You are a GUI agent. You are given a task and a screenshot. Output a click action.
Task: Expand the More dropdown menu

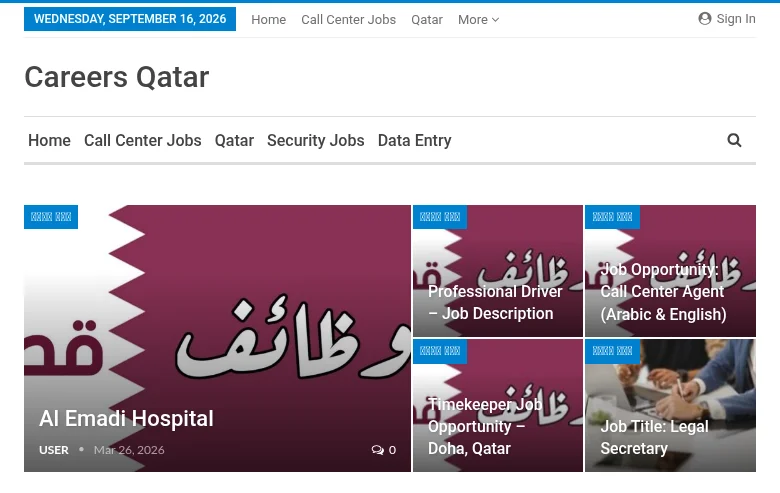[x=478, y=19]
